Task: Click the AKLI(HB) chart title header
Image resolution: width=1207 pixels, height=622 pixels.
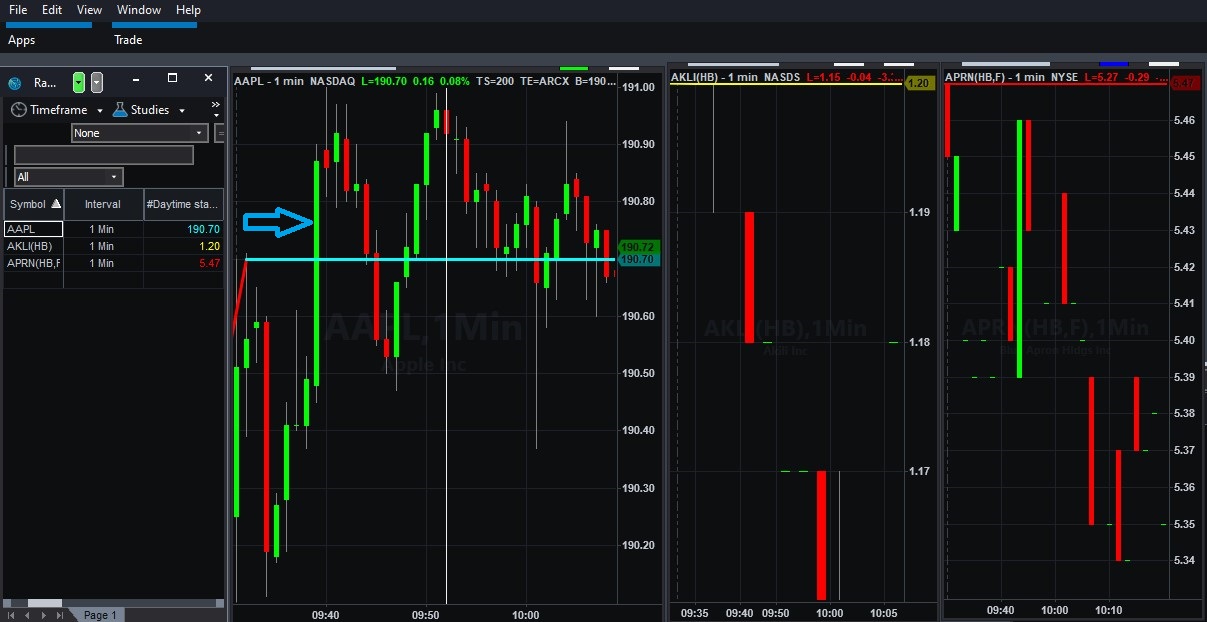Action: tap(785, 77)
